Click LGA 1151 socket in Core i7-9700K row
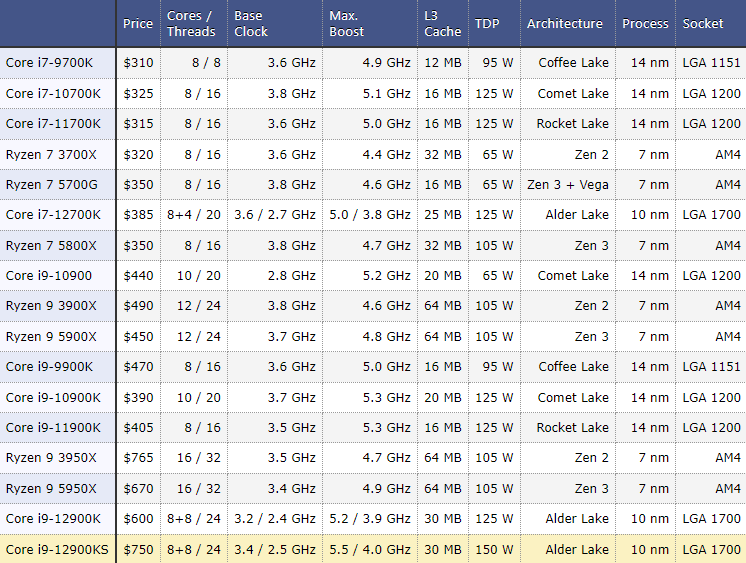Screen dimensions: 746x563 click(x=712, y=63)
